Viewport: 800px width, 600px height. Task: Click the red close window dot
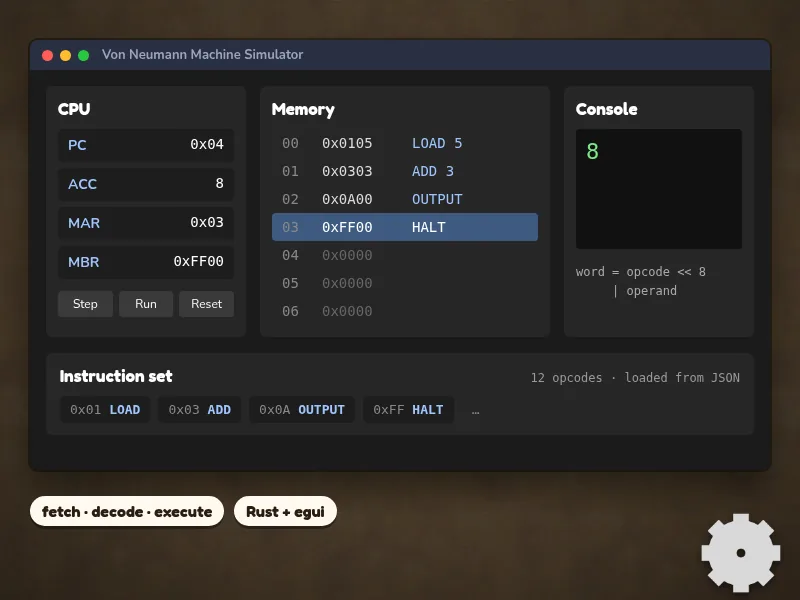pos(47,55)
